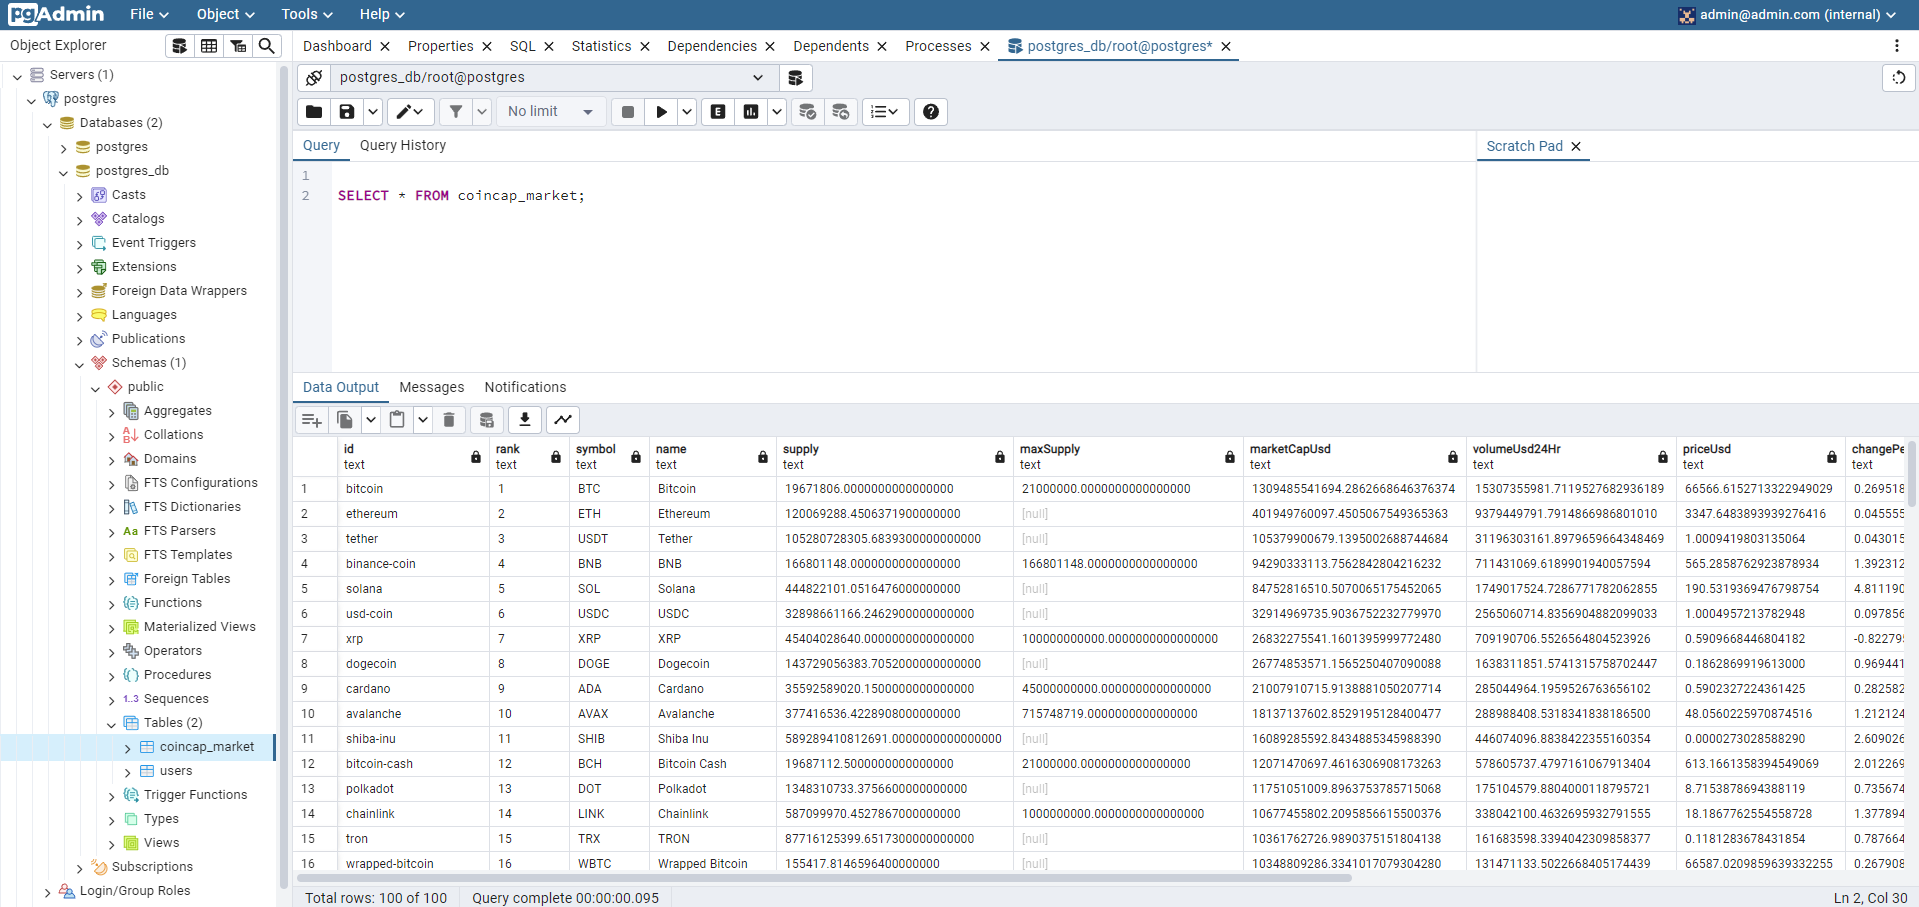The height and width of the screenshot is (907, 1919).
Task: Open the admin@admin.com user menu
Action: [x=1788, y=14]
